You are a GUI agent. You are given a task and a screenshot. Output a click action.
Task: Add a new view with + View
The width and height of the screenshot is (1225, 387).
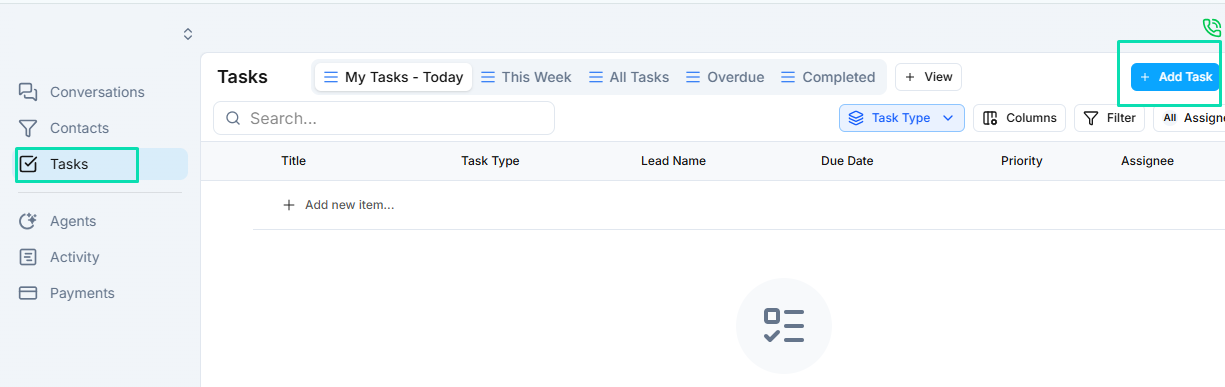point(928,77)
